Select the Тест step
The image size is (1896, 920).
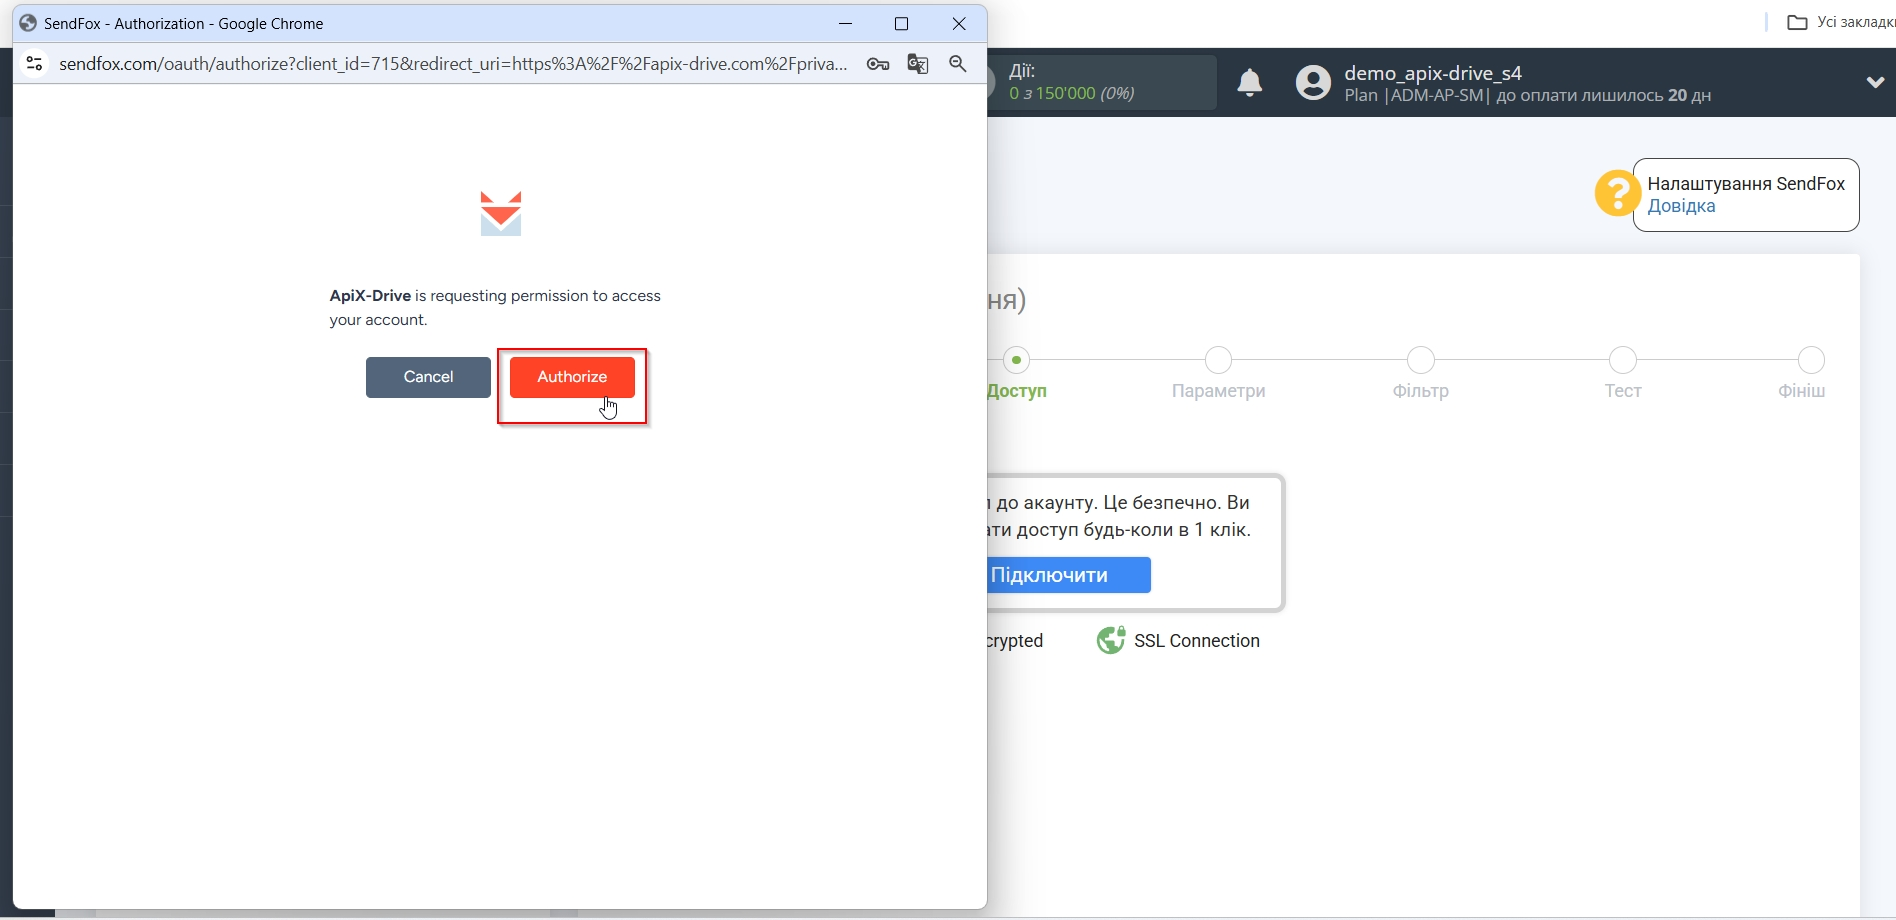[1623, 375]
